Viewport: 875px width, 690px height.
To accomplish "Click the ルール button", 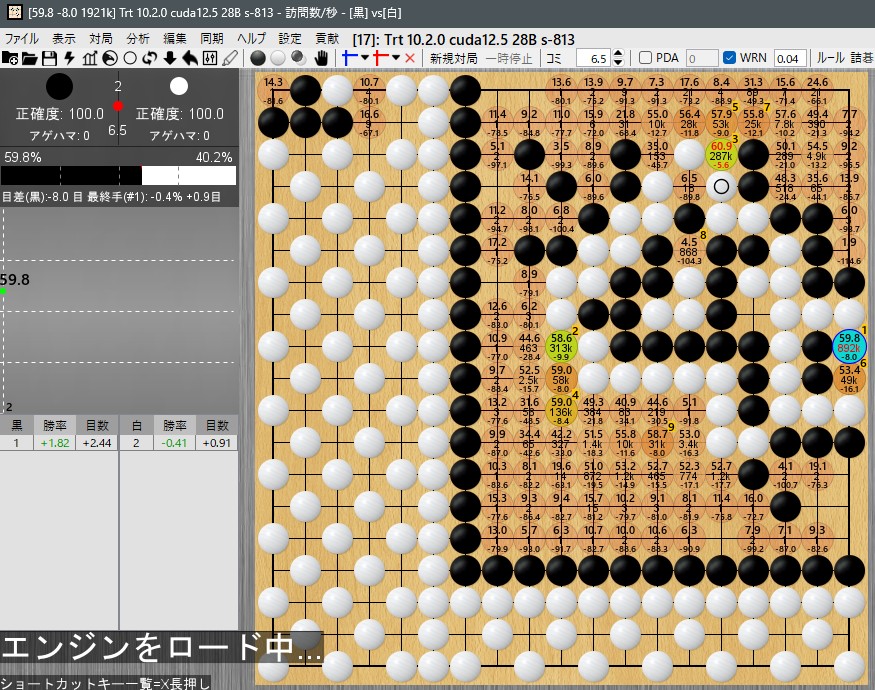I will (x=830, y=58).
